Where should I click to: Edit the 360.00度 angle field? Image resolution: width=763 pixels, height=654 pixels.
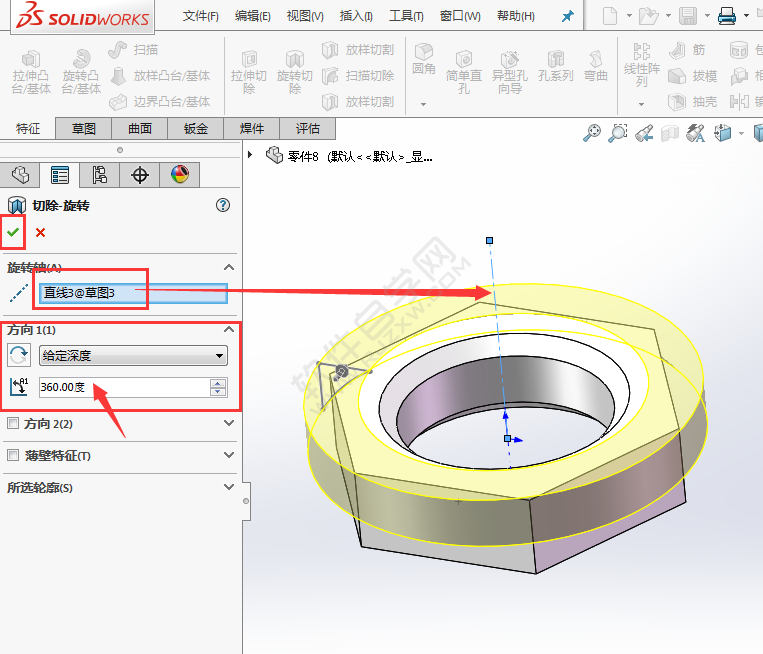coord(124,387)
